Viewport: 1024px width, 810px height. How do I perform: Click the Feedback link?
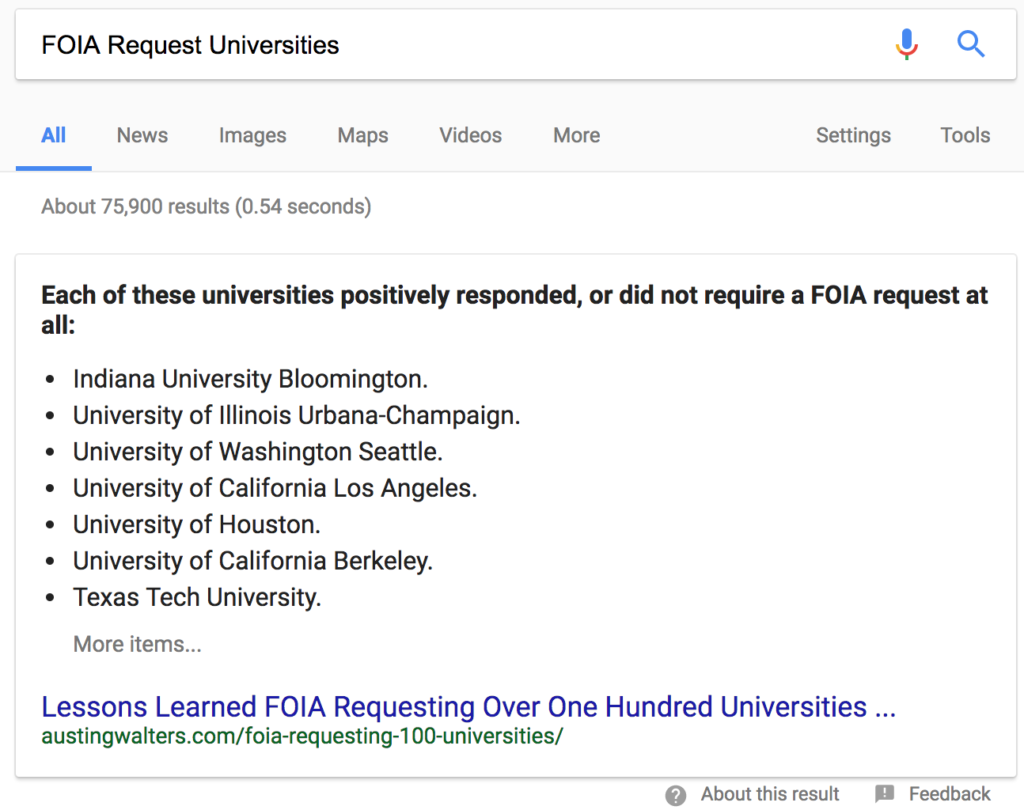(950, 794)
